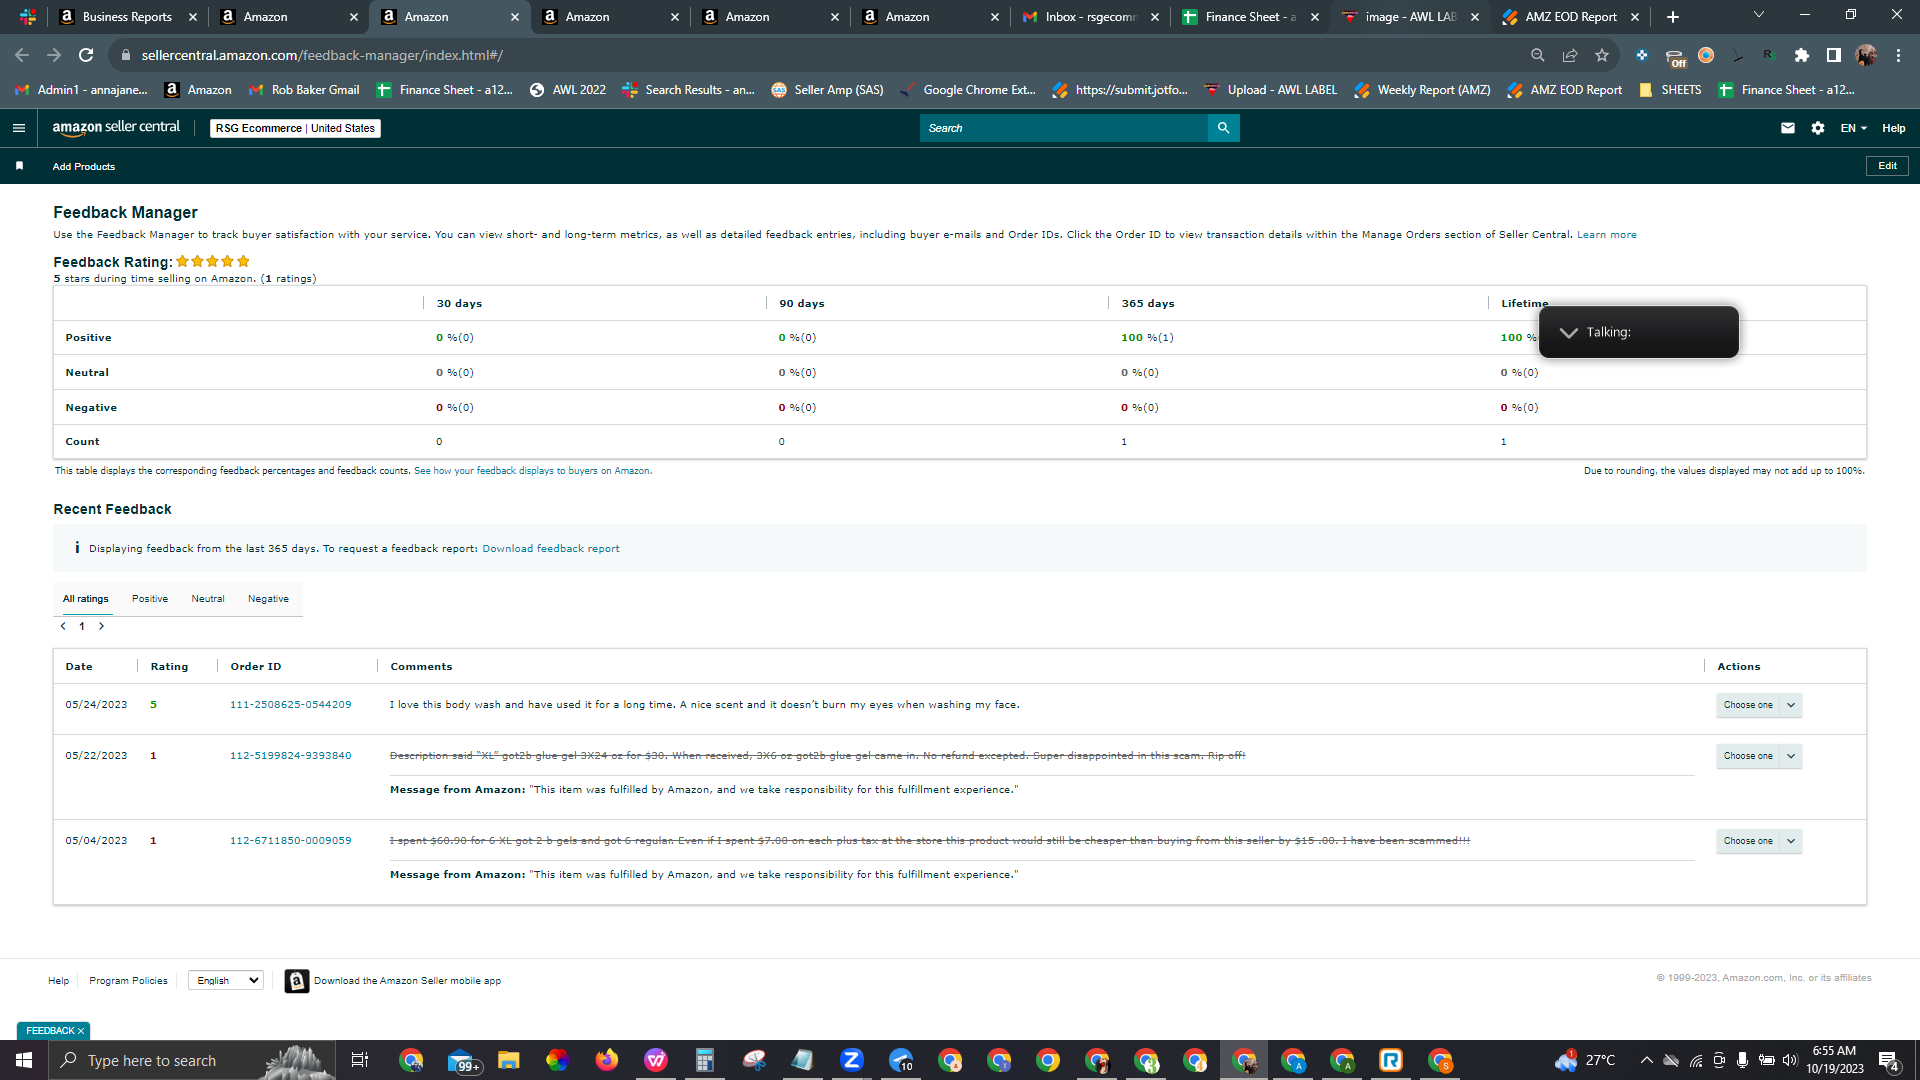1920x1080 pixels.
Task: Open Windows notification center icon
Action: coord(1889,1060)
